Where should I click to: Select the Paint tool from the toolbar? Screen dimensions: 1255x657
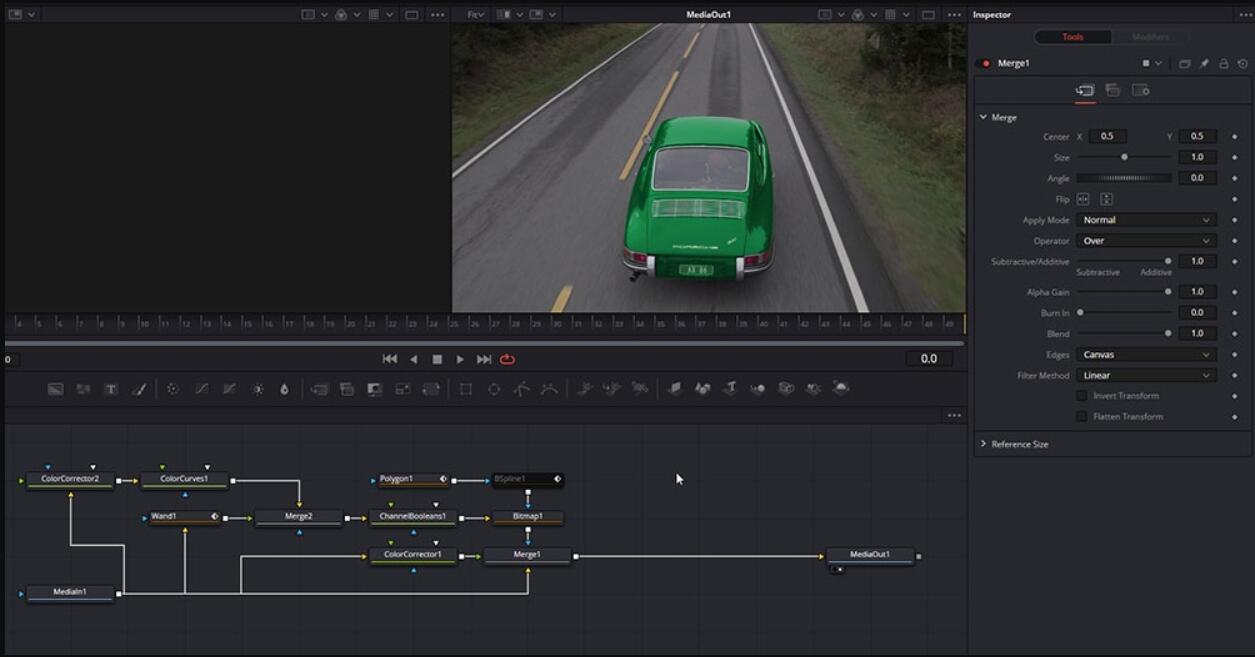pos(140,389)
